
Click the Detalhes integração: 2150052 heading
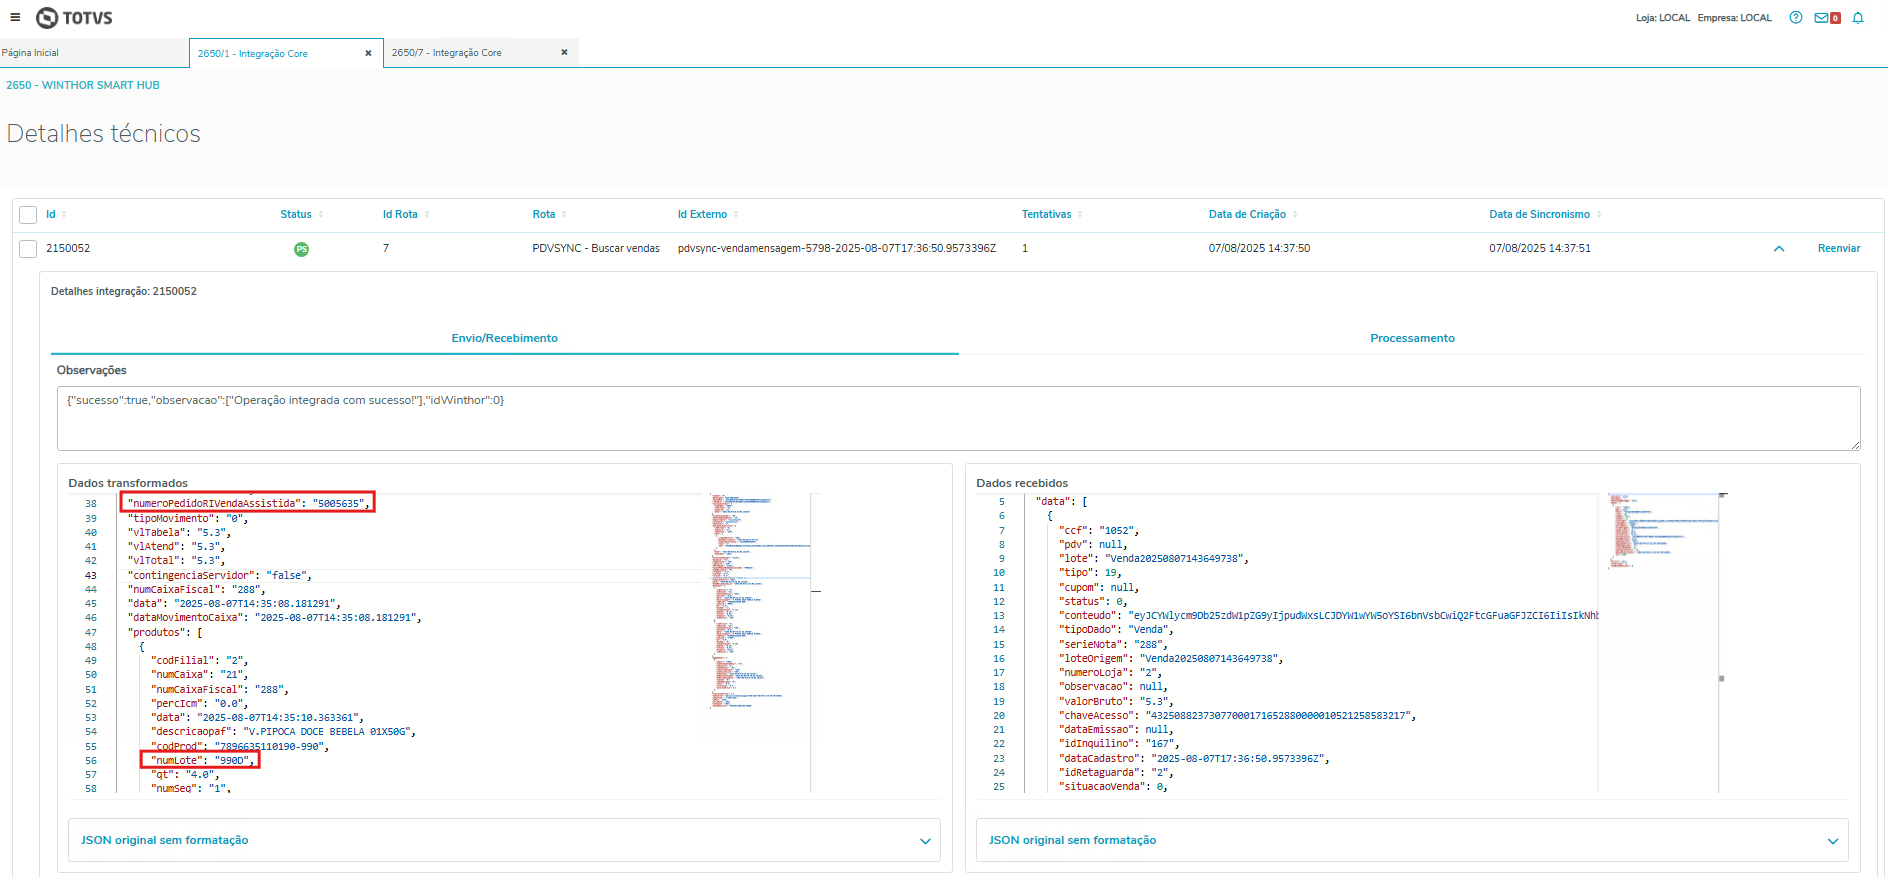(124, 292)
